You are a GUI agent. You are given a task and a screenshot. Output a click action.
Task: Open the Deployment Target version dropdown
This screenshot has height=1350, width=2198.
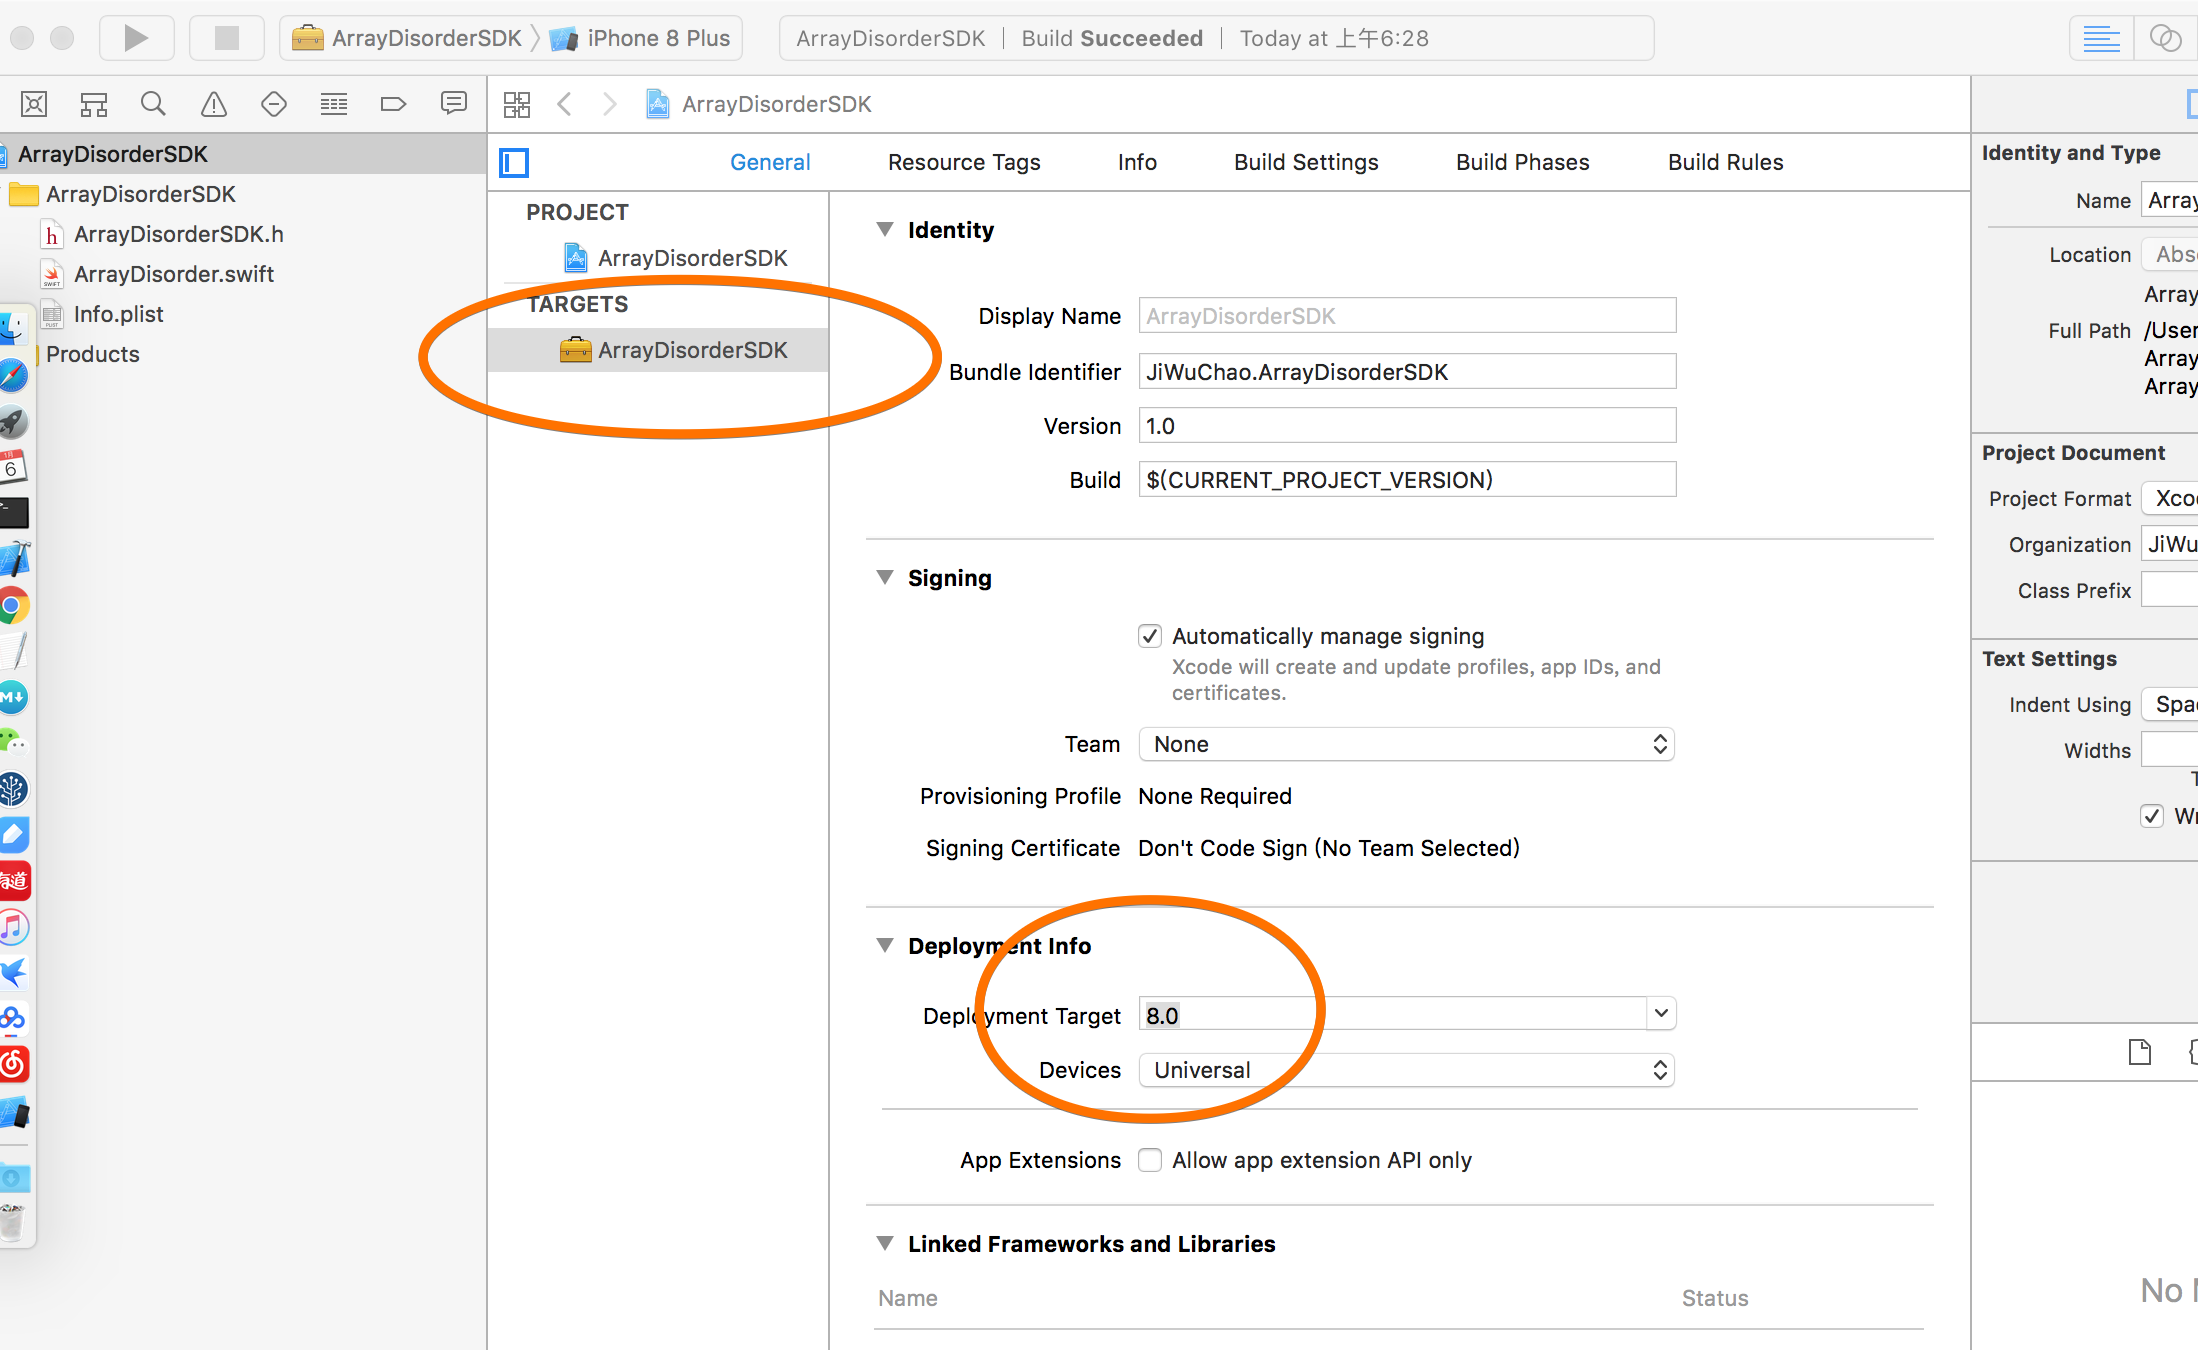[1661, 1014]
